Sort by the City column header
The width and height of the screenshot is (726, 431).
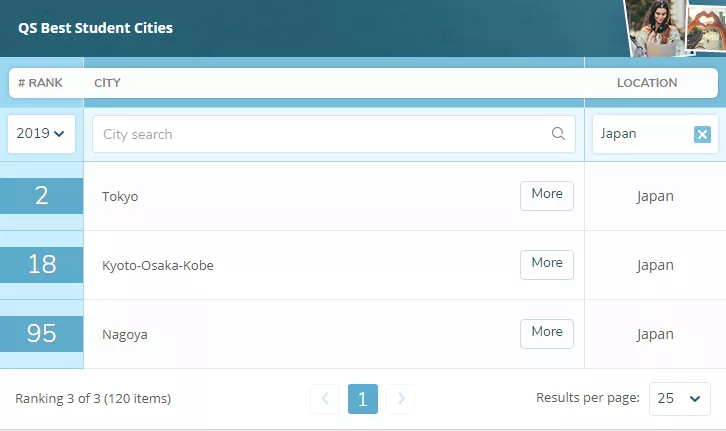click(107, 83)
